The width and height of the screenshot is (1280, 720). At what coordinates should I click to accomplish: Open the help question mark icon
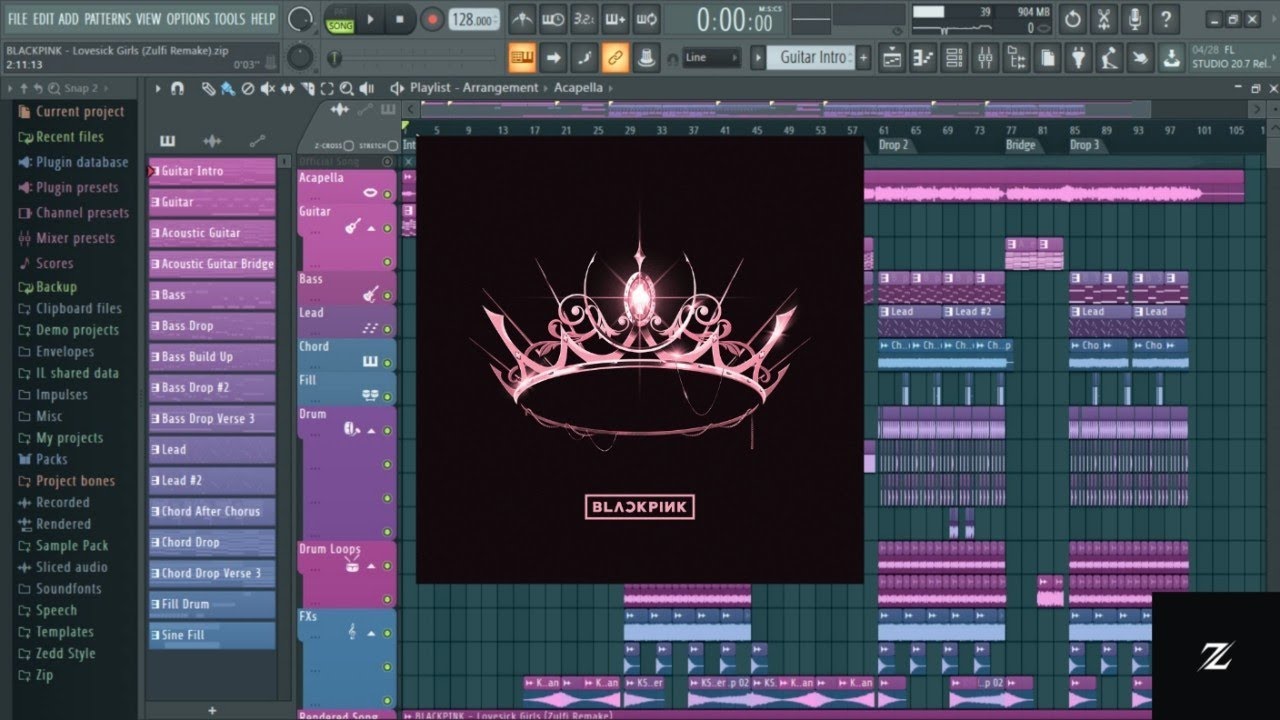click(1165, 19)
